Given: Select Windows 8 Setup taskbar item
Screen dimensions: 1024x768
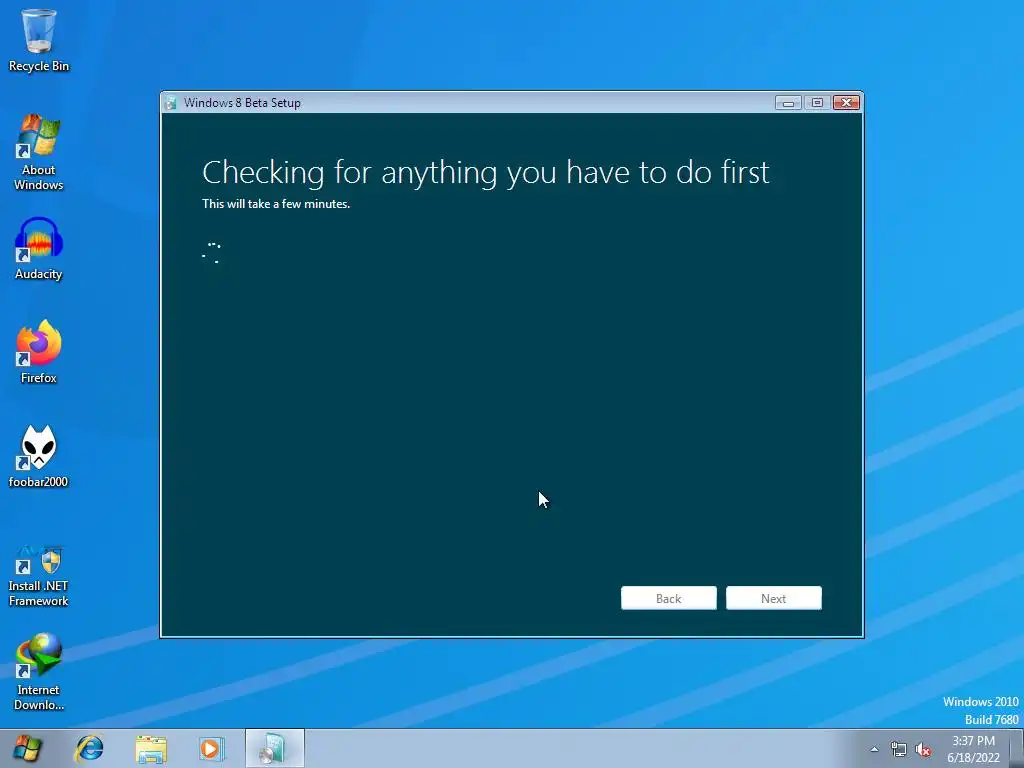Looking at the screenshot, I should tap(274, 748).
